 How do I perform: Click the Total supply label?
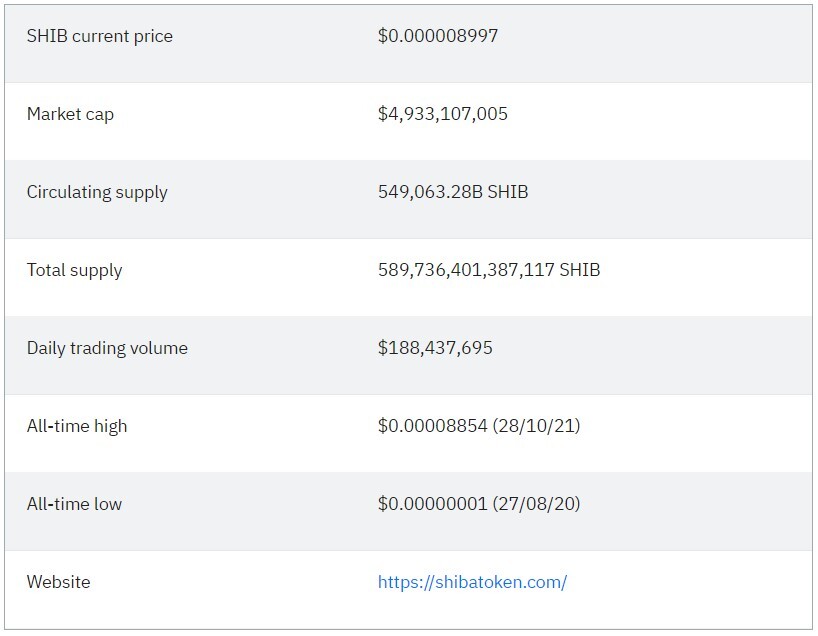[x=74, y=270]
